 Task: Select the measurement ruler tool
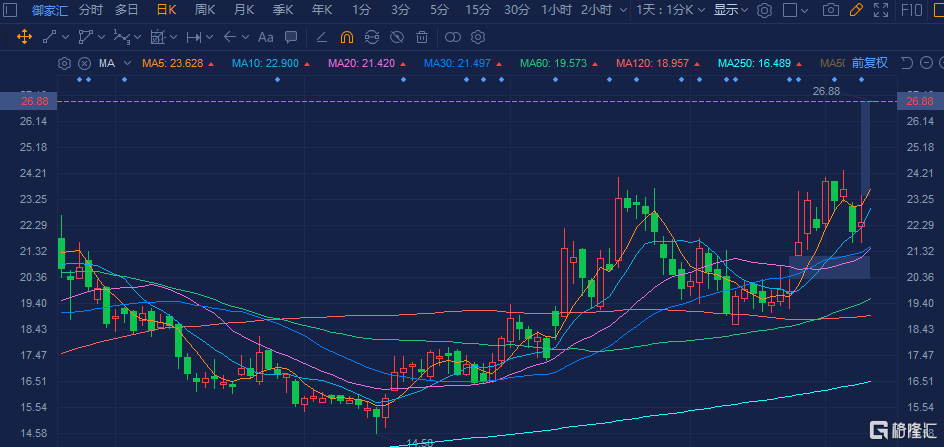tap(158, 37)
